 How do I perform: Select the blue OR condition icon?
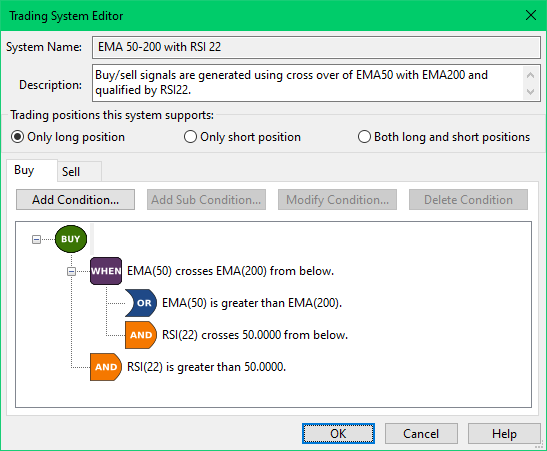[141, 303]
